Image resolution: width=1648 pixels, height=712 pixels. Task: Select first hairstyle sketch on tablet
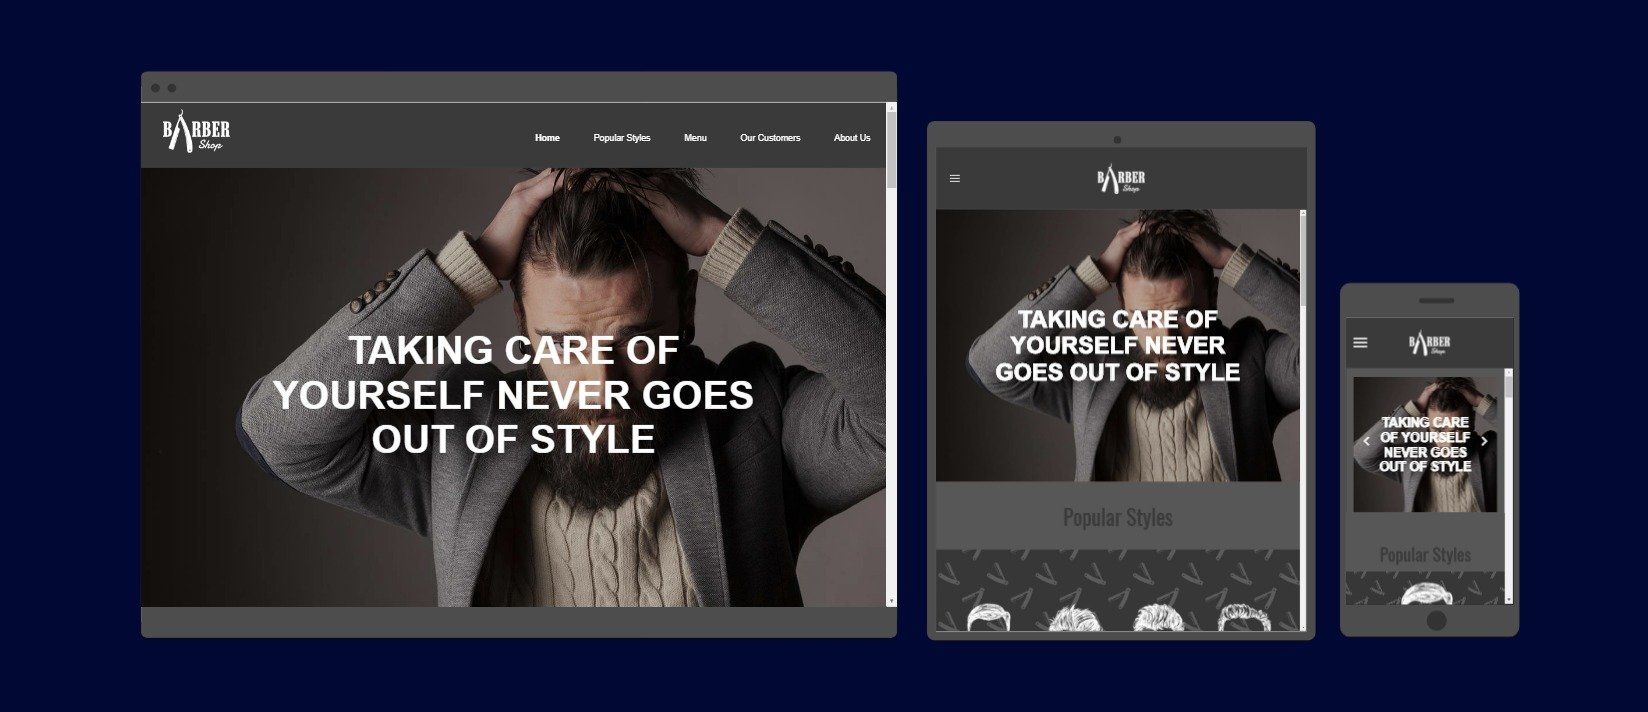click(x=989, y=617)
